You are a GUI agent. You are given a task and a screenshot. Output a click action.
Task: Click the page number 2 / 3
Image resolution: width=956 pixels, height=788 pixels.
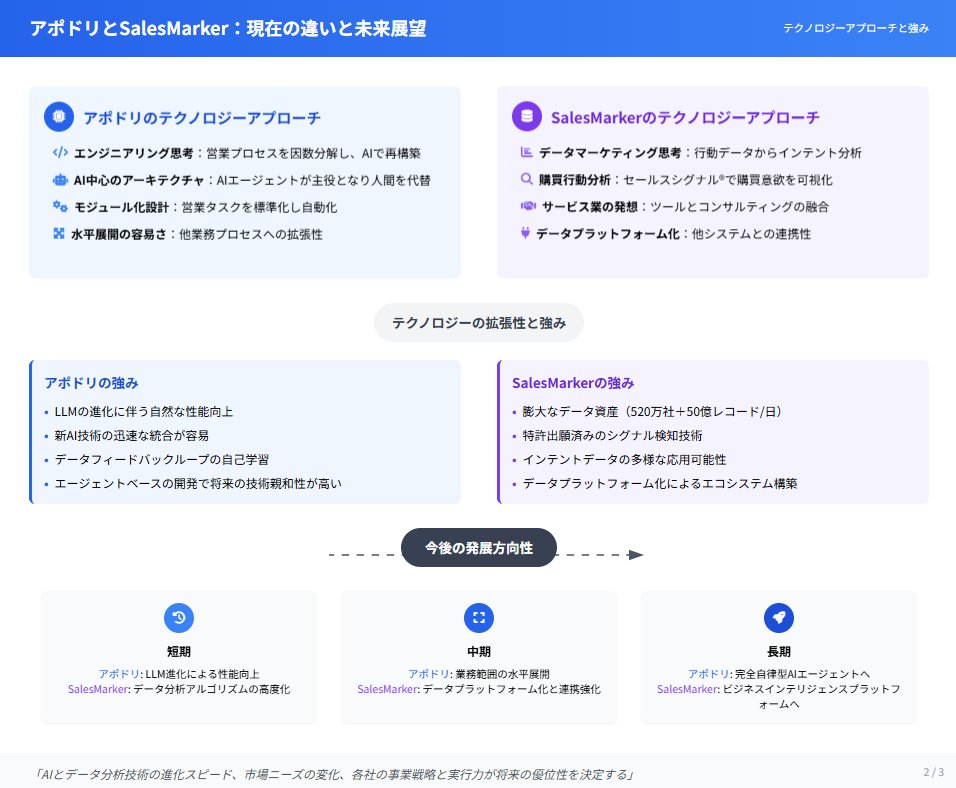933,772
